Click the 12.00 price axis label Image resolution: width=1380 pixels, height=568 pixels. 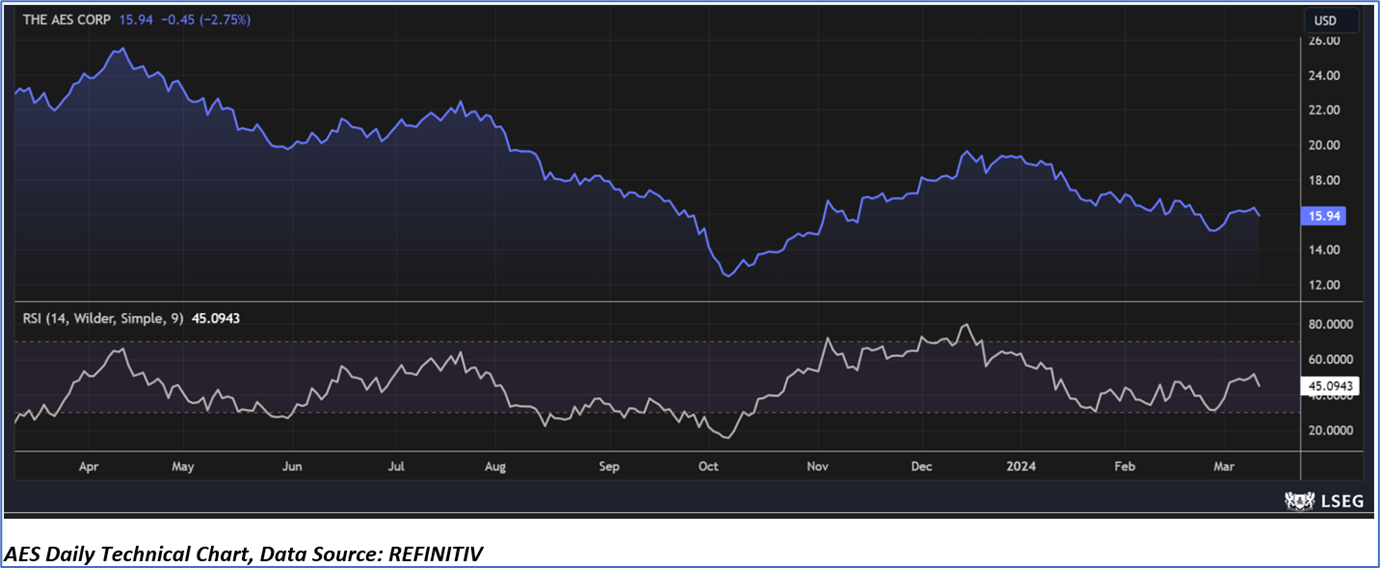pos(1323,285)
